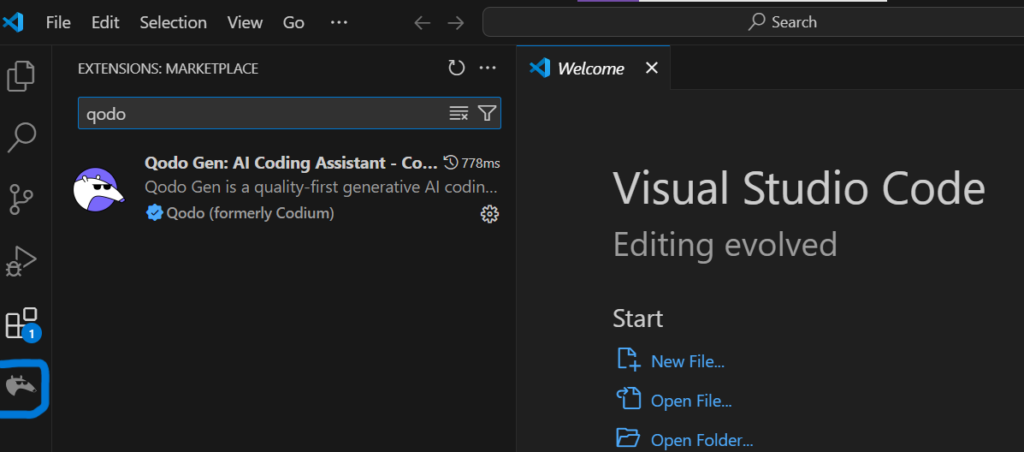This screenshot has width=1024, height=452.
Task: Open the Source Control view
Action: (x=21, y=199)
